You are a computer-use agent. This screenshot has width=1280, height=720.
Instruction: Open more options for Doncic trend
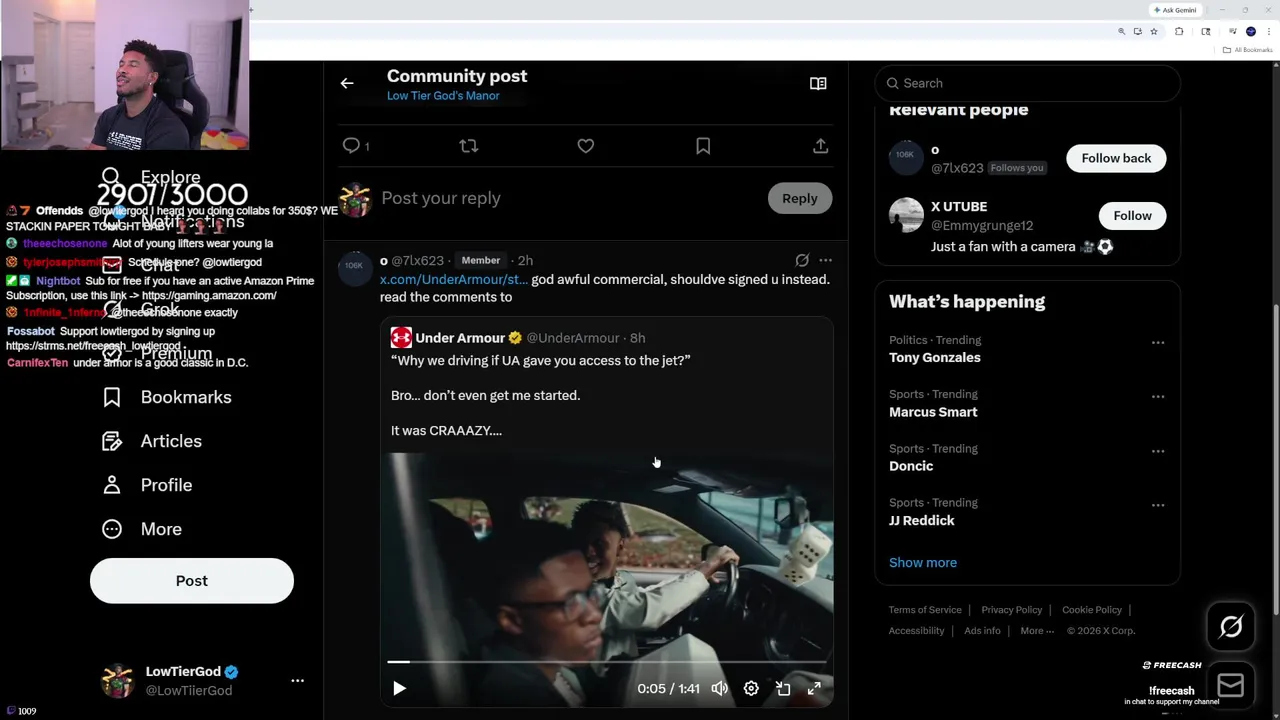click(1158, 451)
